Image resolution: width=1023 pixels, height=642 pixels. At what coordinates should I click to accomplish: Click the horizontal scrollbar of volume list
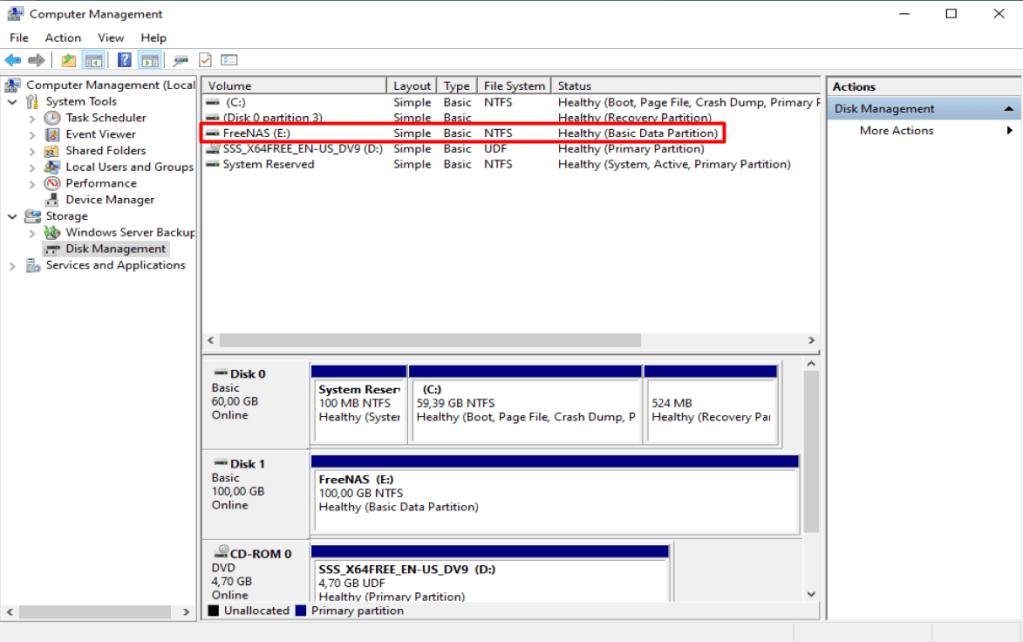tap(431, 341)
